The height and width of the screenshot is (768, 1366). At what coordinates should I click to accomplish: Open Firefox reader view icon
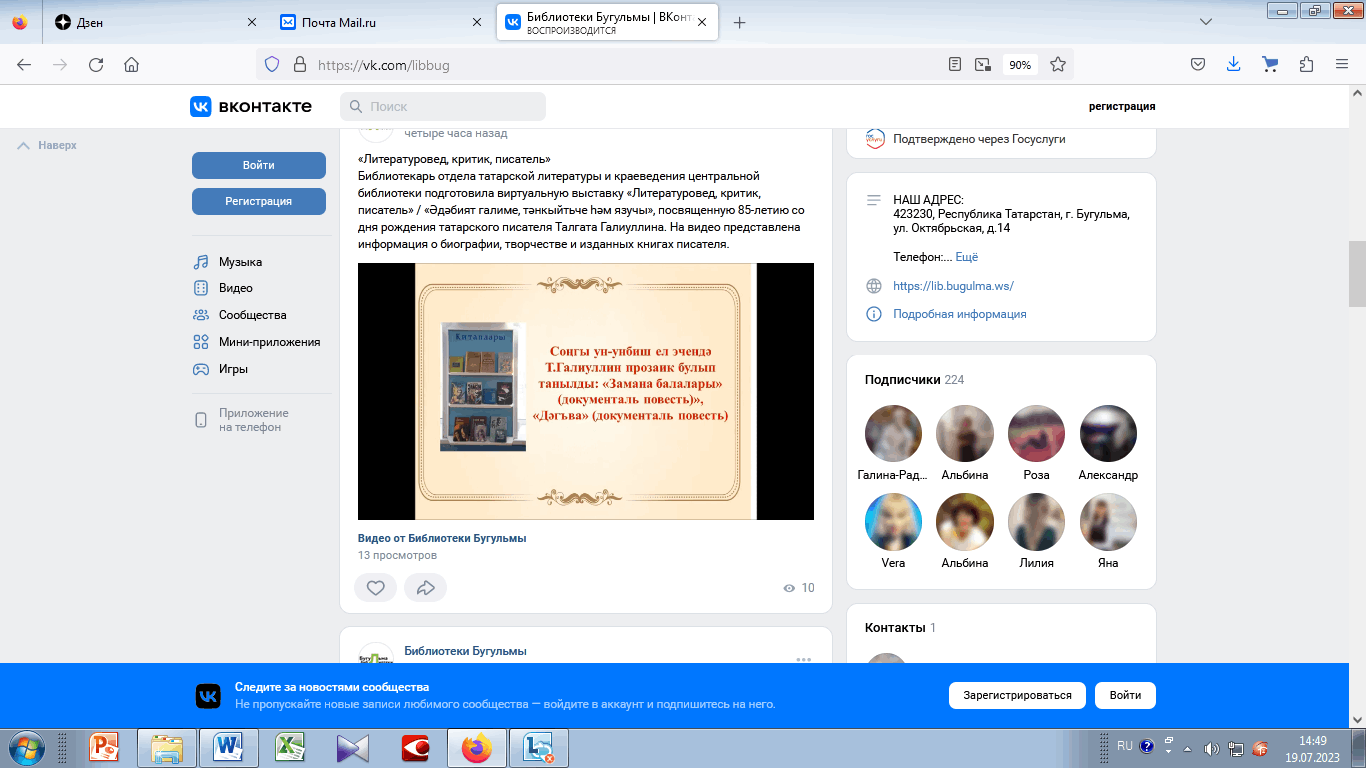955,64
